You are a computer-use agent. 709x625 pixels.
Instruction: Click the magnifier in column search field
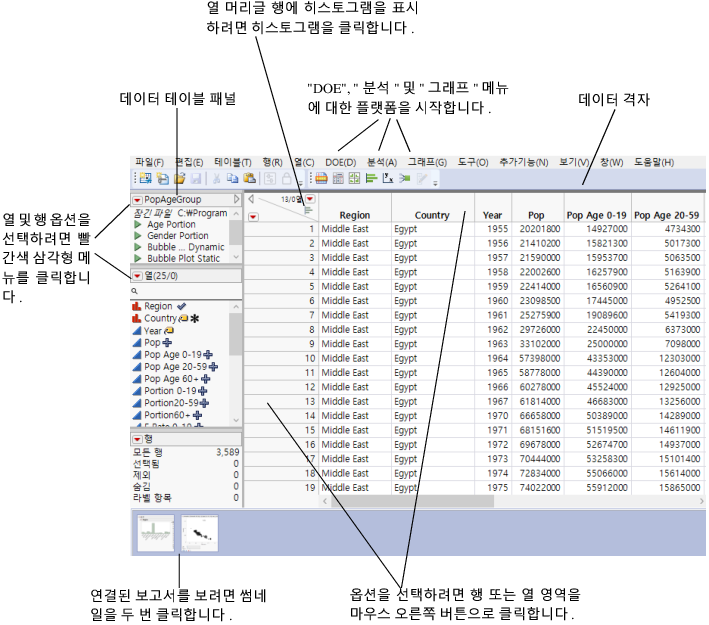tap(134, 291)
